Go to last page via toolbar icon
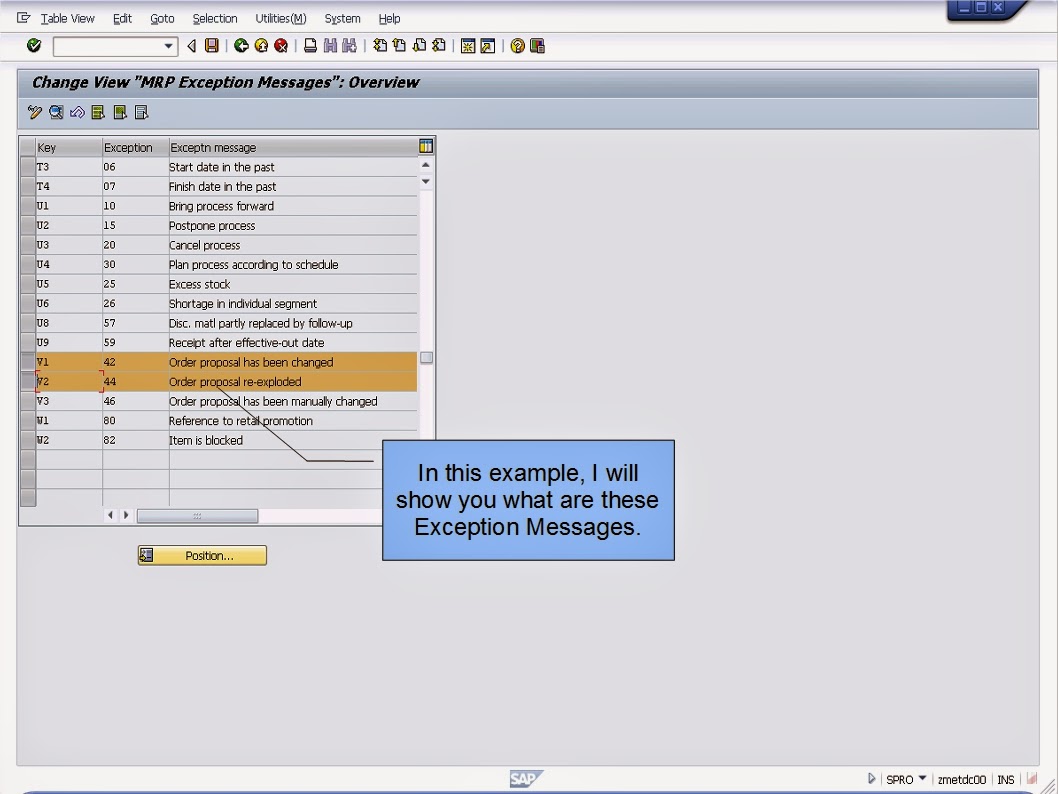1058x794 pixels. click(439, 46)
